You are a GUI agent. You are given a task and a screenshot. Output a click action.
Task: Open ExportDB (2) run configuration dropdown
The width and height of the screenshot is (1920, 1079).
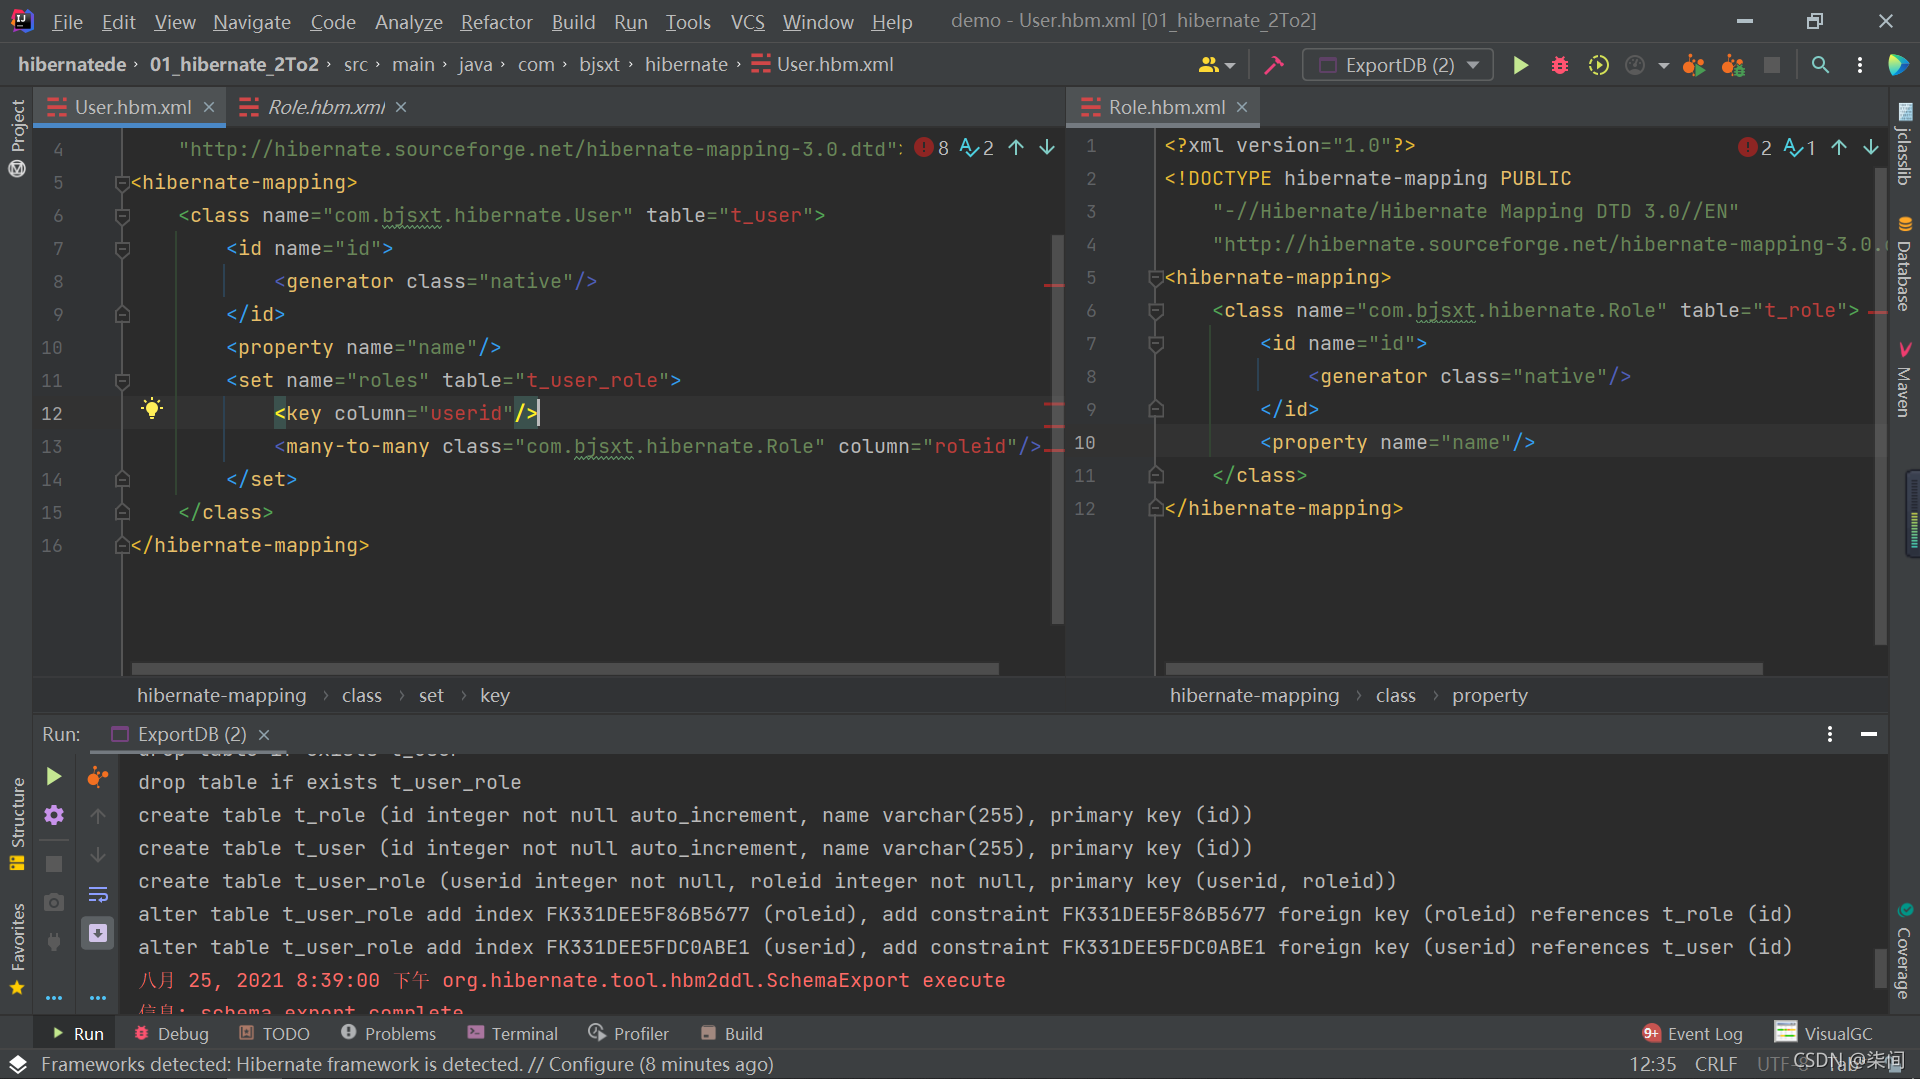tap(1397, 65)
